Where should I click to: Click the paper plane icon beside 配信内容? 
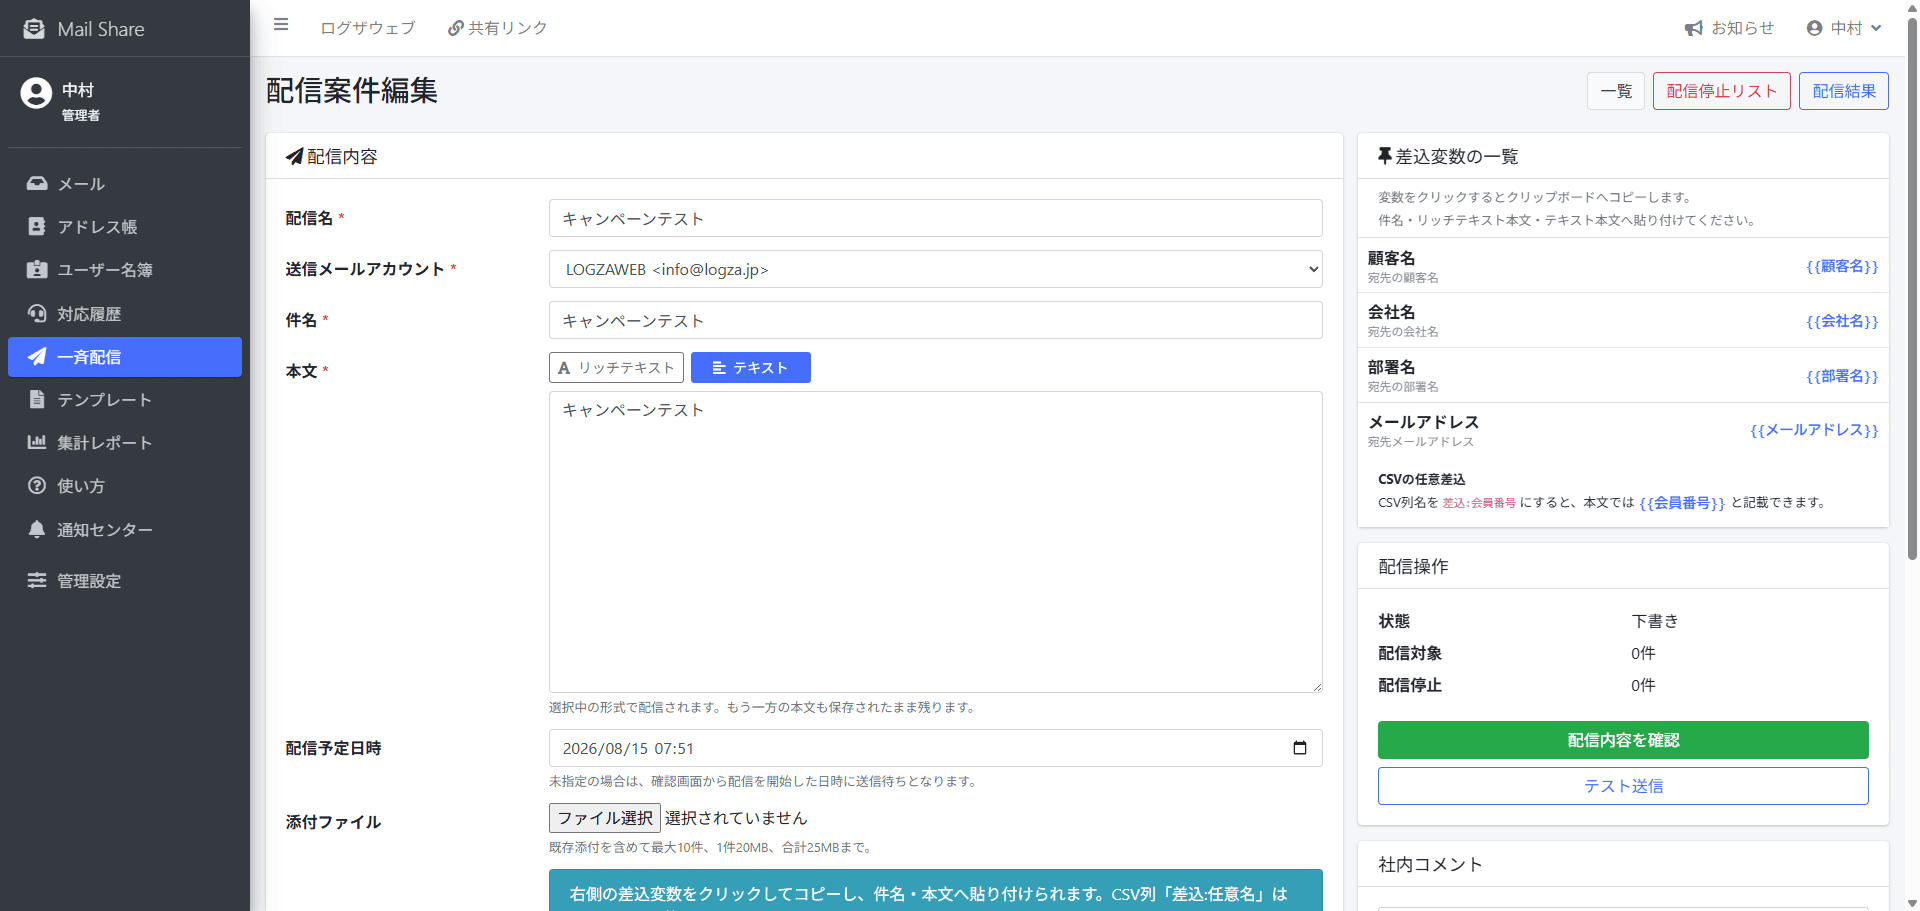pyautogui.click(x=294, y=156)
